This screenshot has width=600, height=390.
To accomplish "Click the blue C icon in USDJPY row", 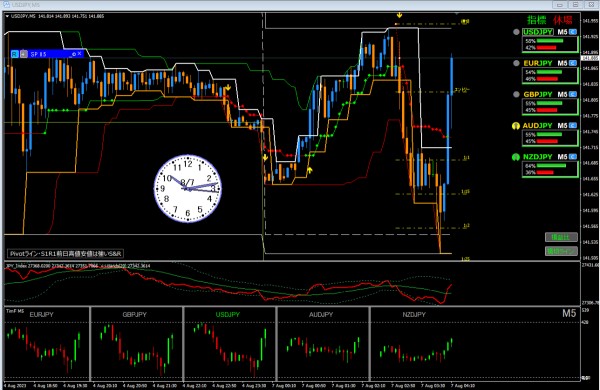I will point(573,32).
